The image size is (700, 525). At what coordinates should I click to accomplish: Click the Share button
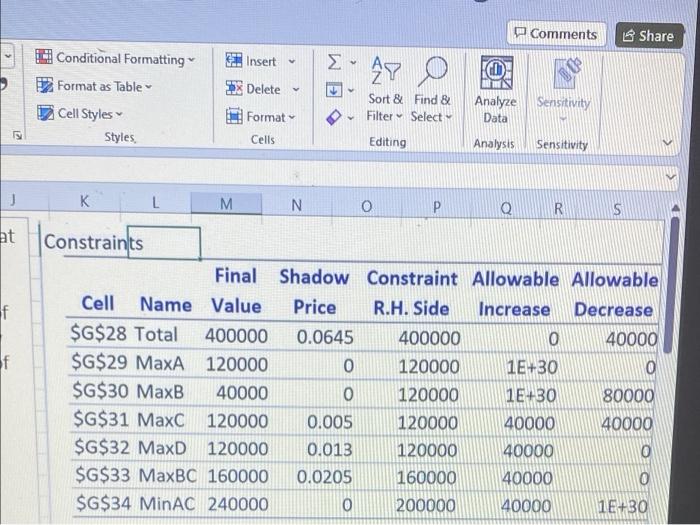(649, 36)
